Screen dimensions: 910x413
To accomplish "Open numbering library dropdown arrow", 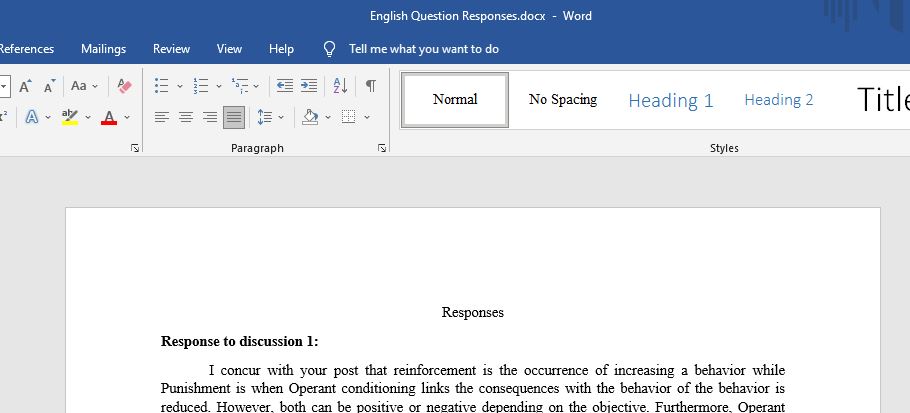I will pyautogui.click(x=219, y=86).
